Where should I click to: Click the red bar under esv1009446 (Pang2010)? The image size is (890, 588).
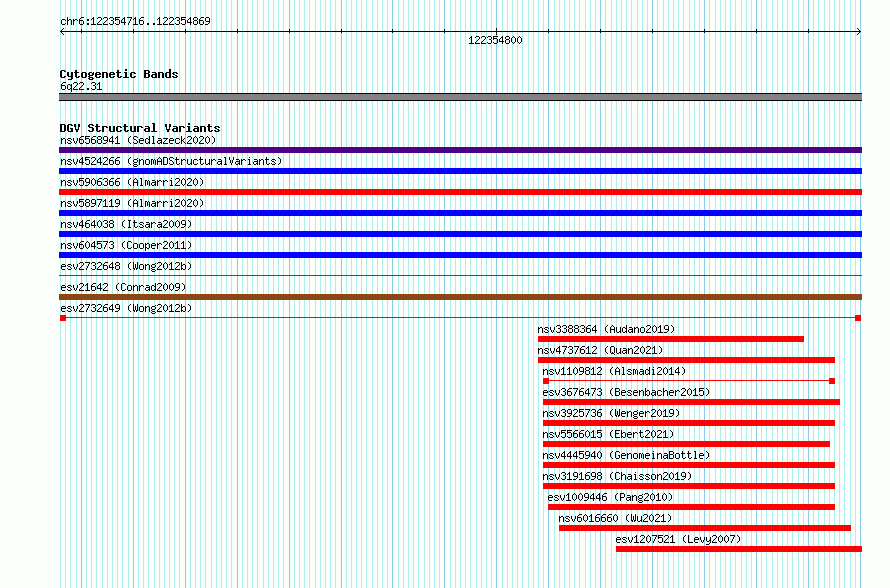click(x=691, y=507)
